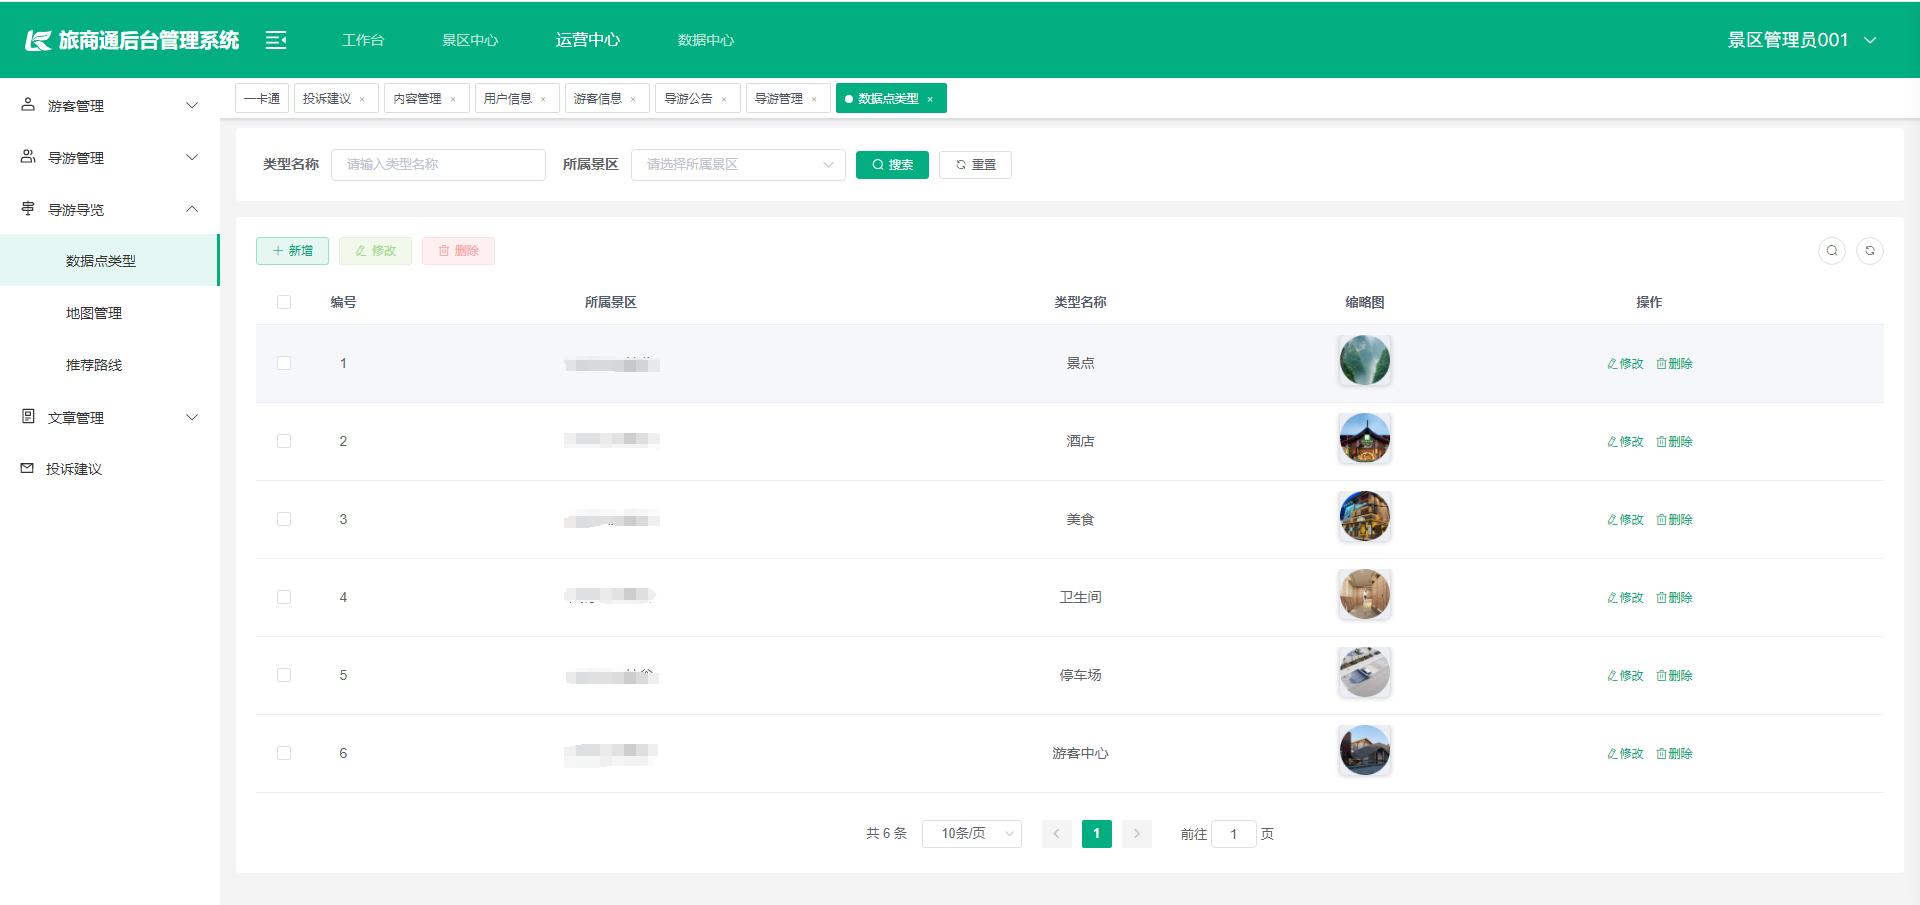Check the row 2 酒店 checkbox
The width and height of the screenshot is (1920, 905).
[x=284, y=441]
